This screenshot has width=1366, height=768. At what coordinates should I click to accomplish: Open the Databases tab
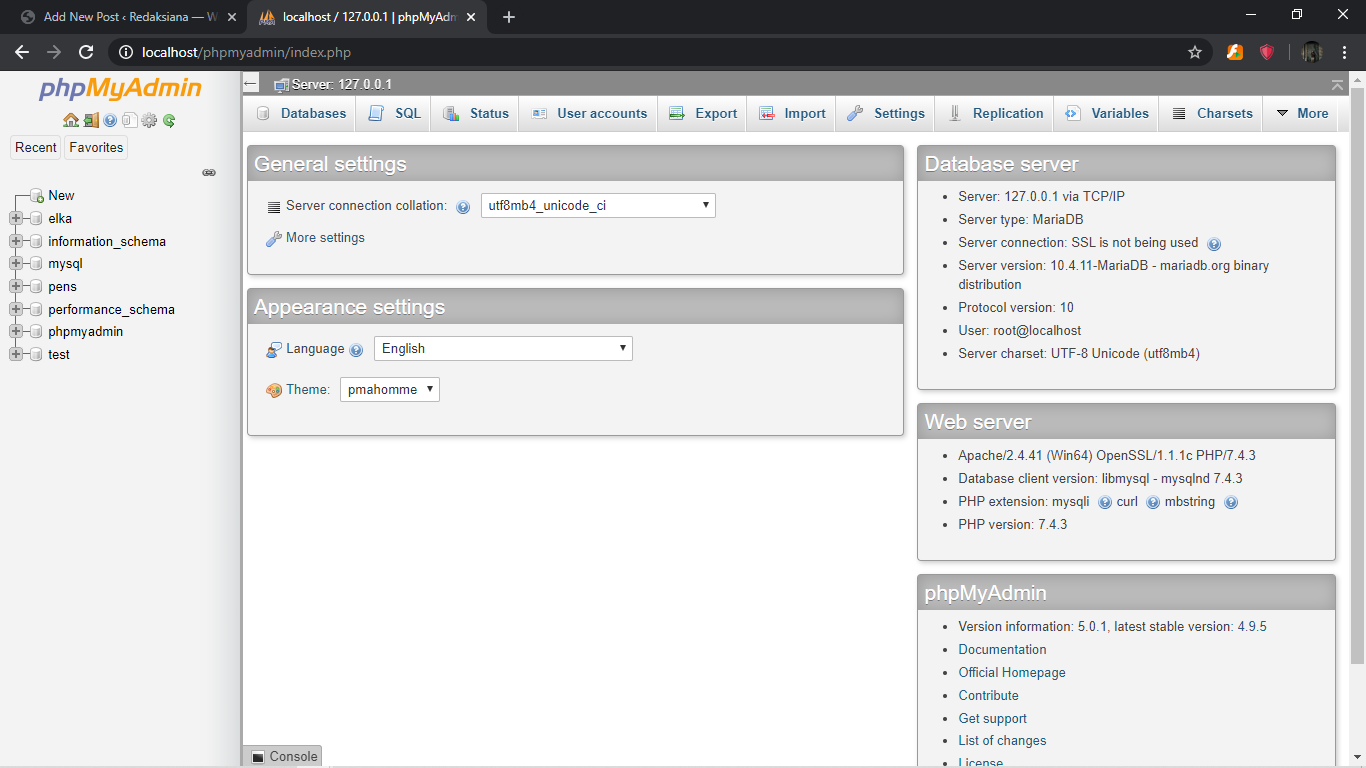click(x=301, y=114)
